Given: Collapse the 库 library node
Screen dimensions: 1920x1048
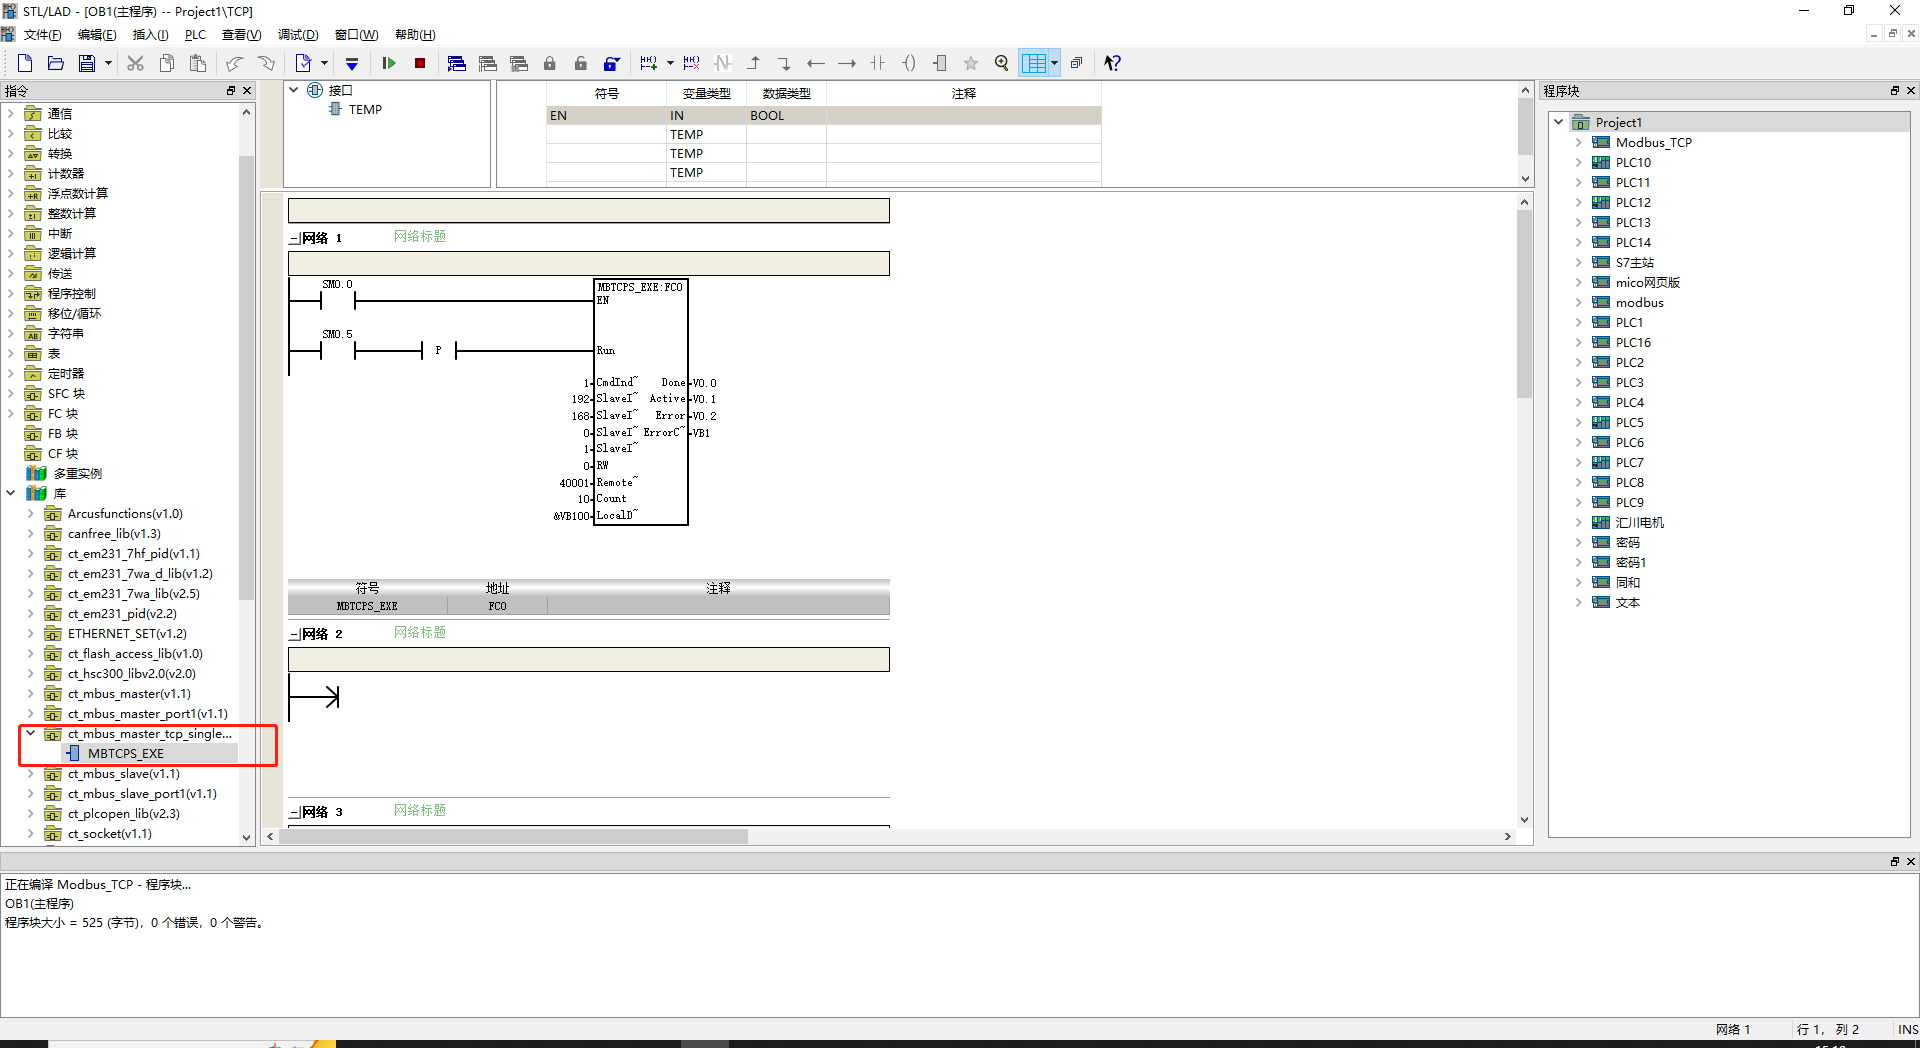Looking at the screenshot, I should 11,493.
